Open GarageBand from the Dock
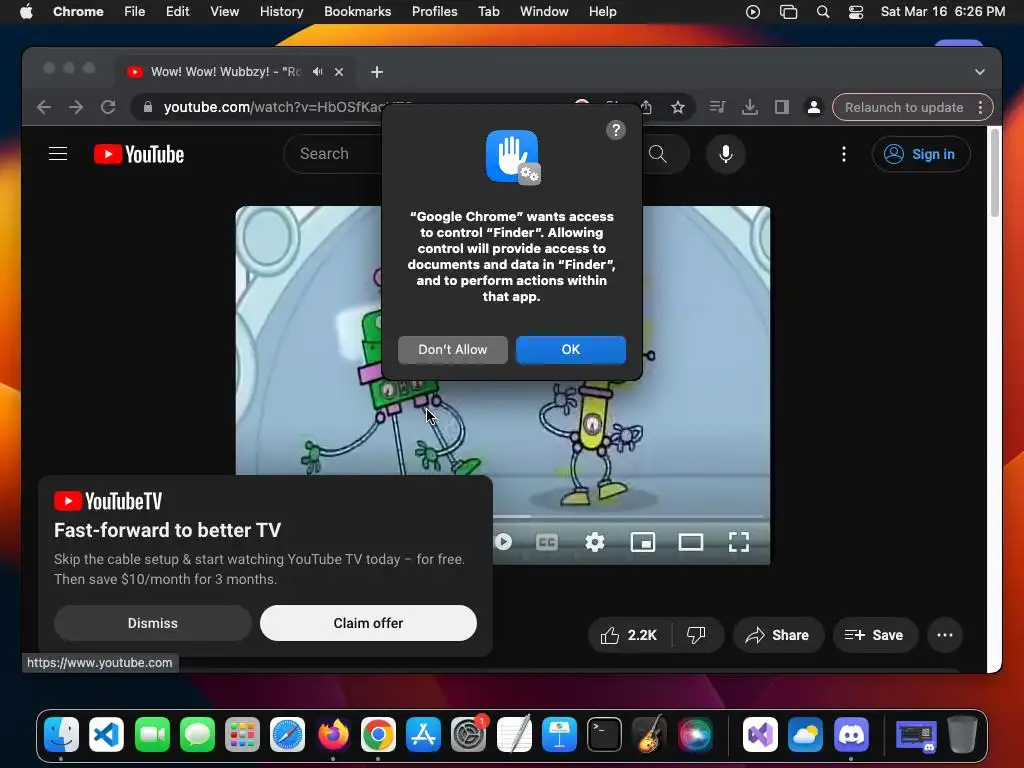This screenshot has height=768, width=1024. (650, 735)
